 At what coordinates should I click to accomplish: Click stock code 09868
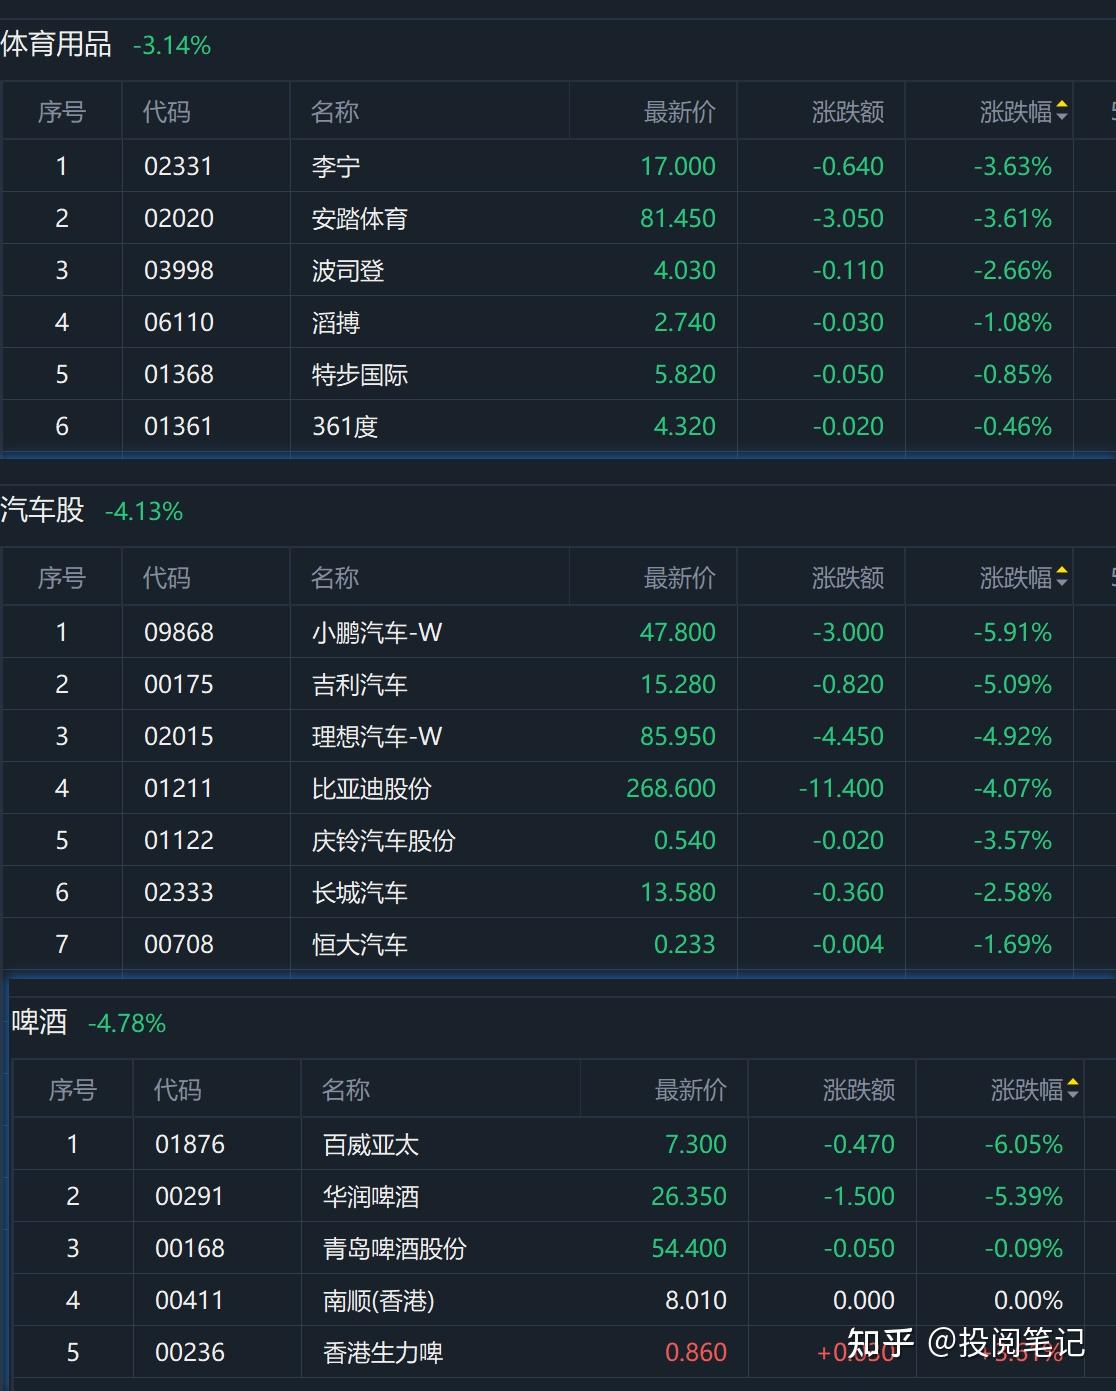[x=178, y=632]
